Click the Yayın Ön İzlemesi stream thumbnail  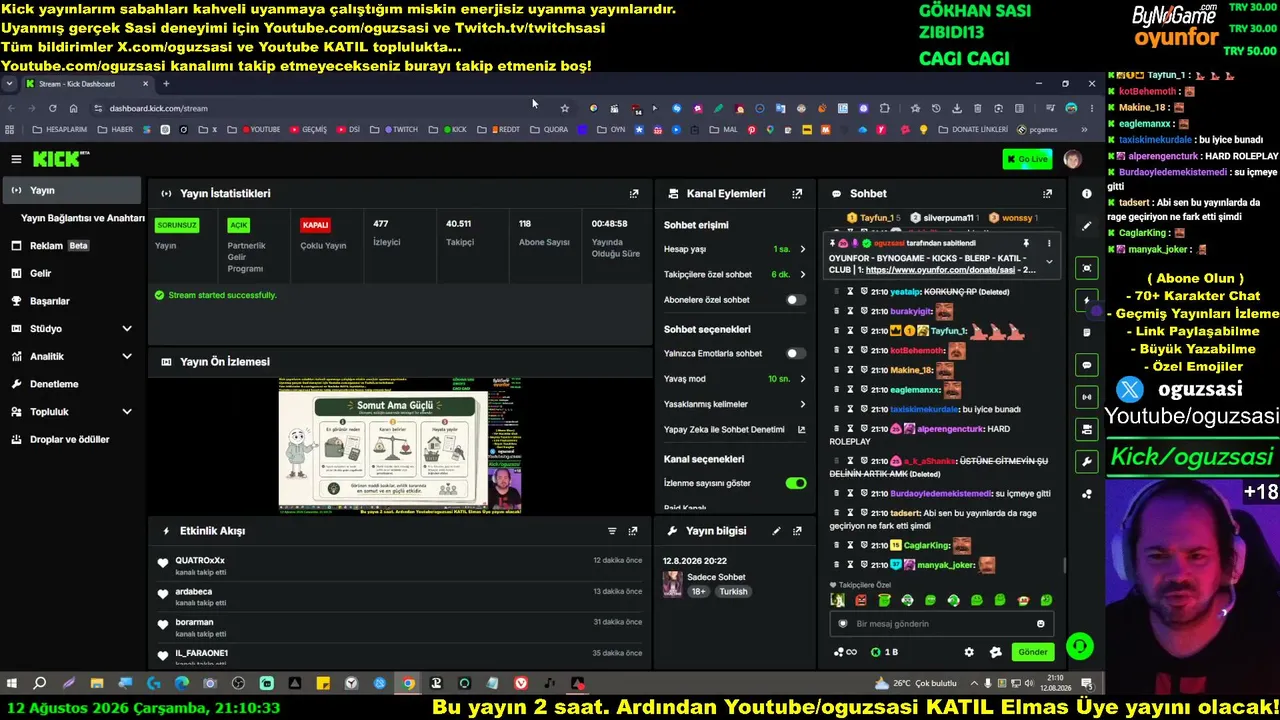(x=400, y=446)
